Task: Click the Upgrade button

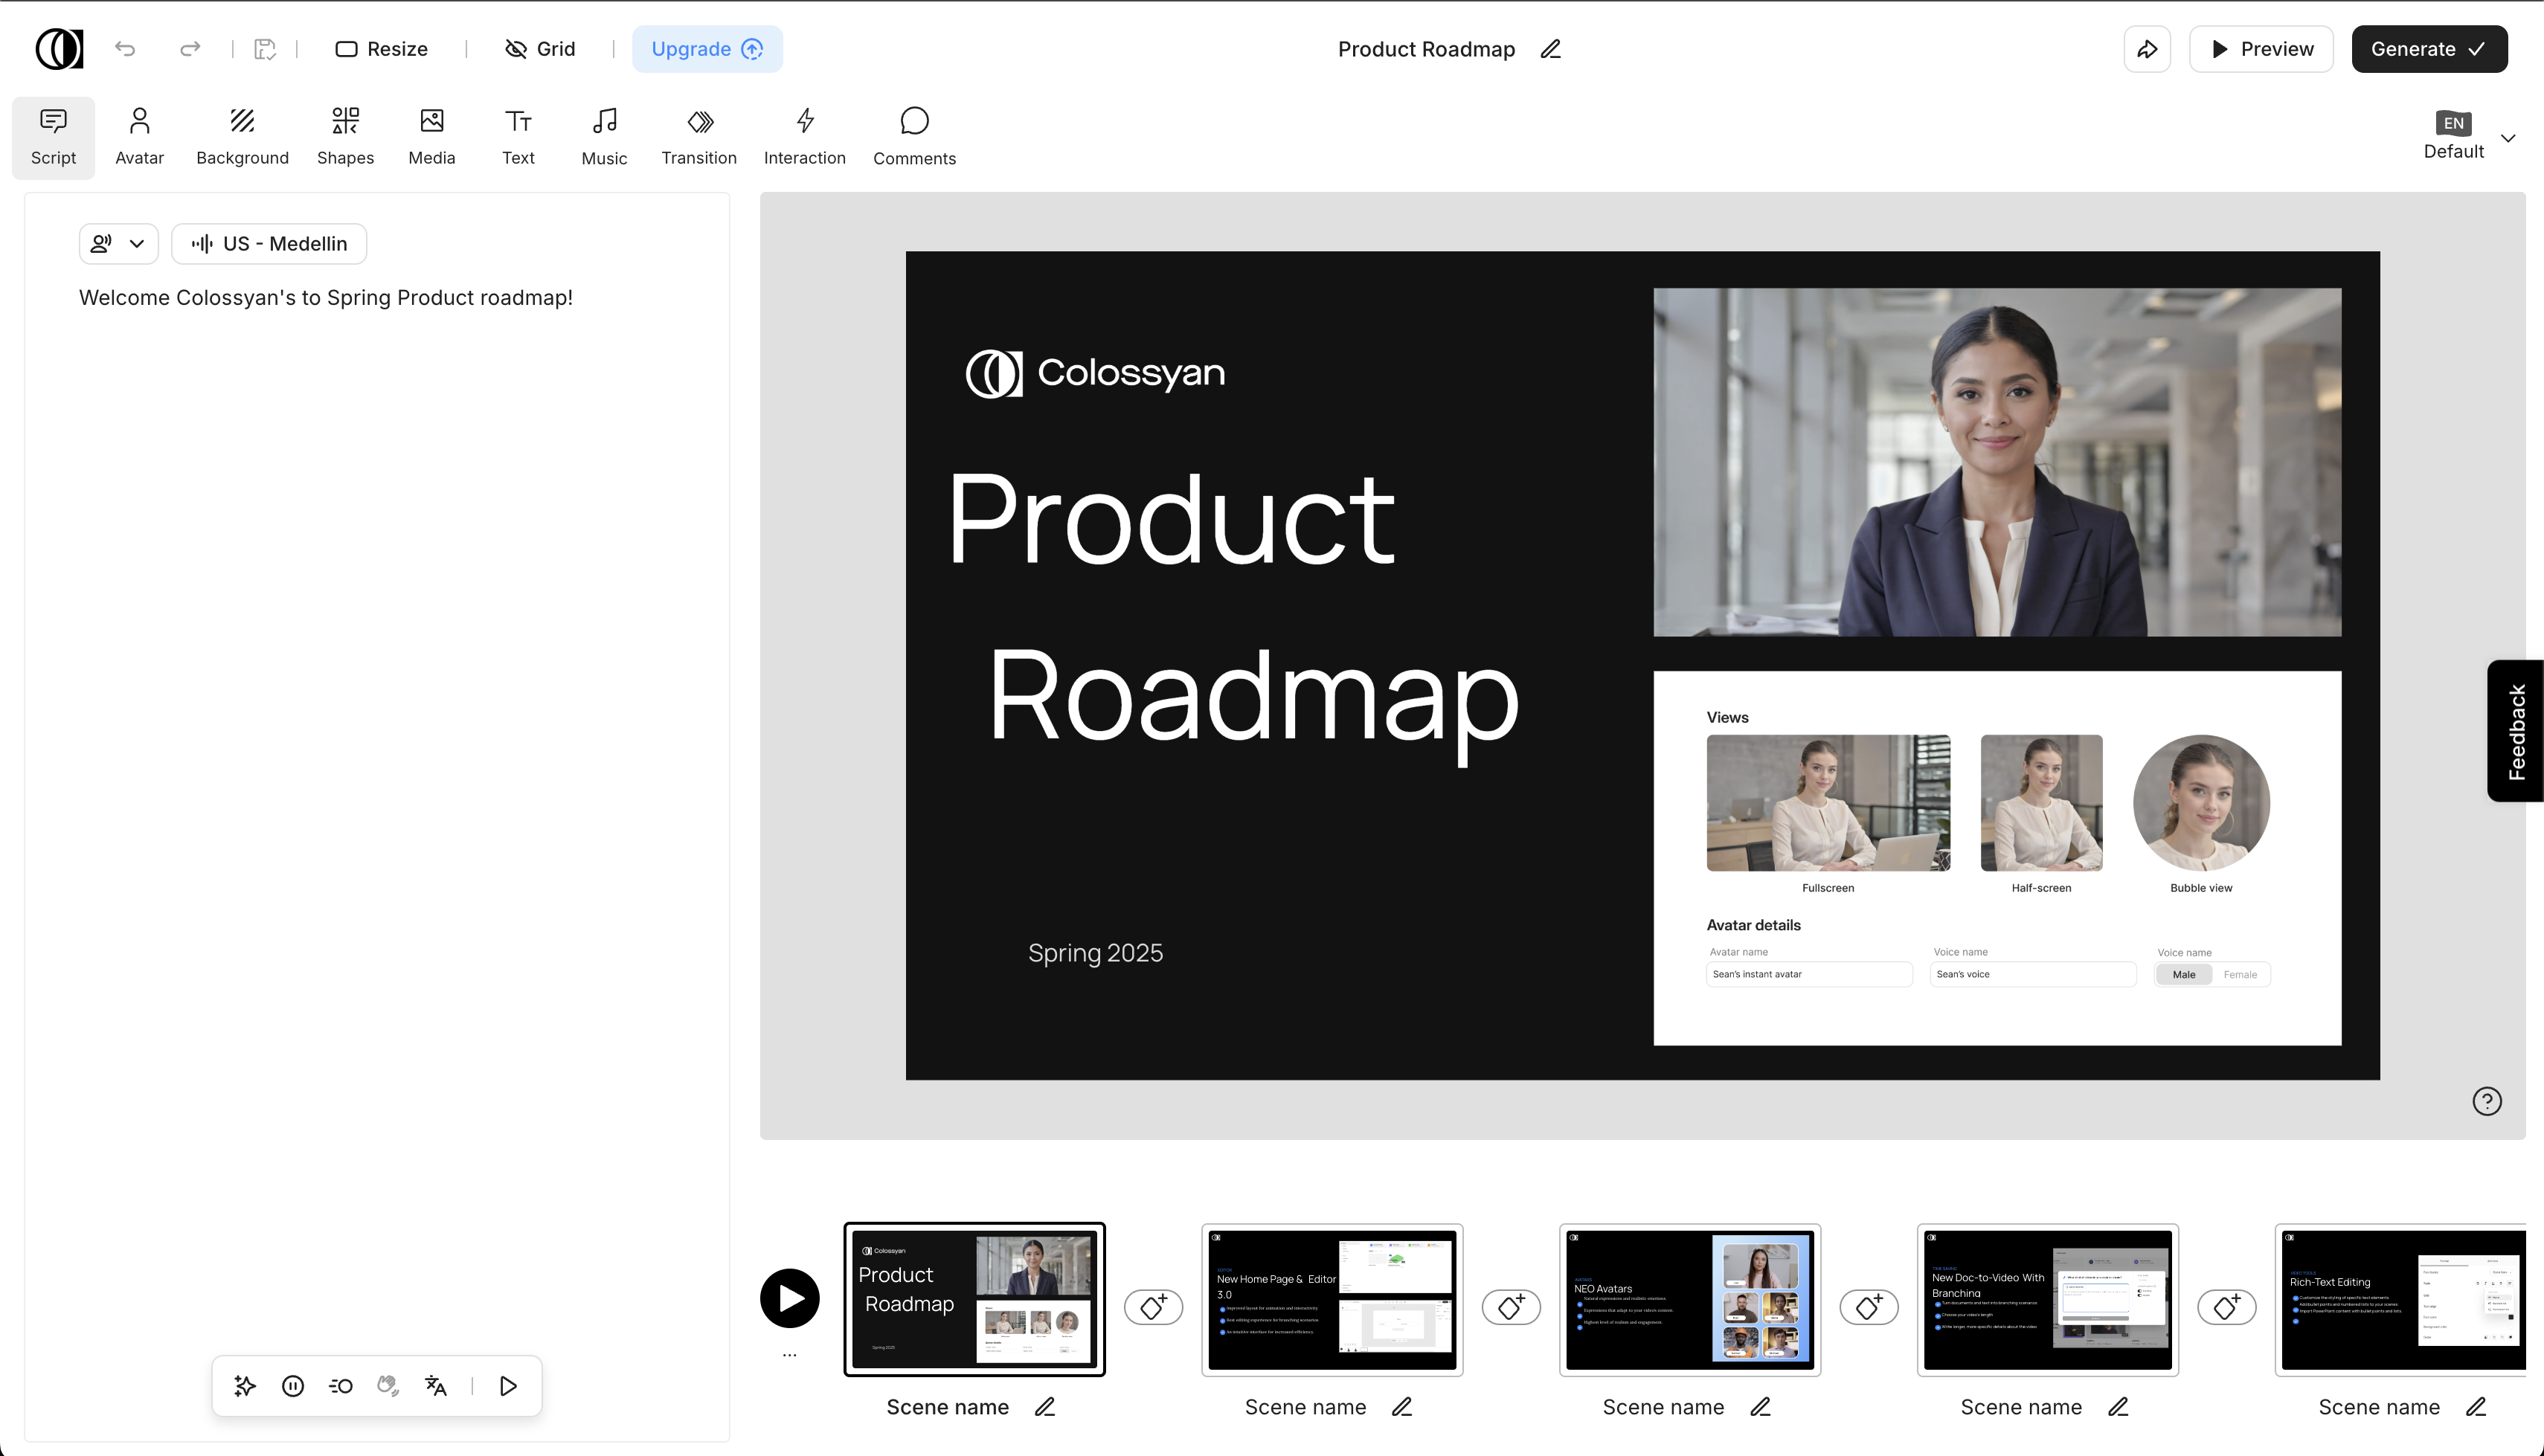Action: (707, 49)
